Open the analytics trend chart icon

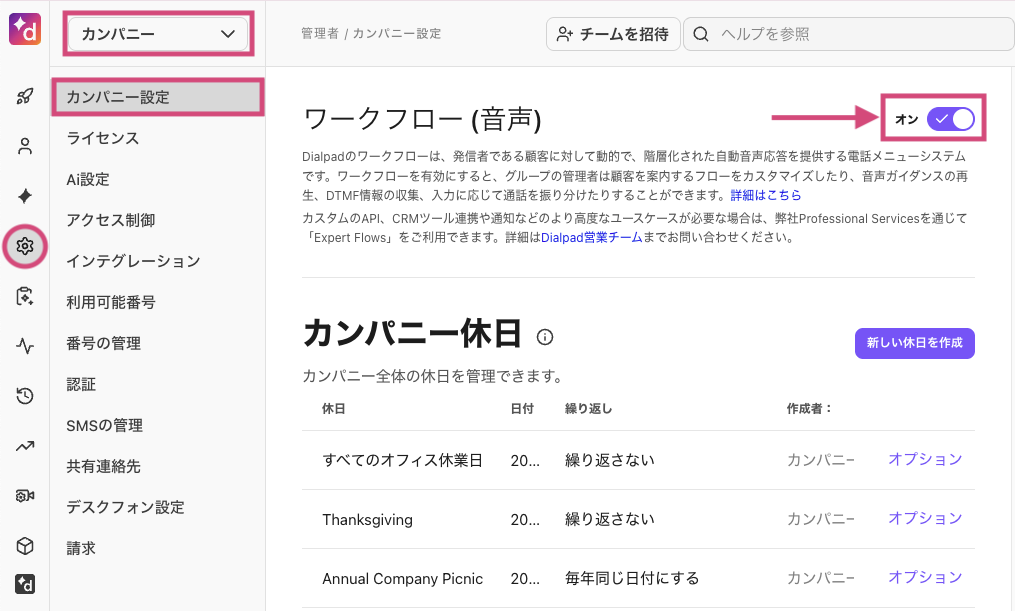23,446
